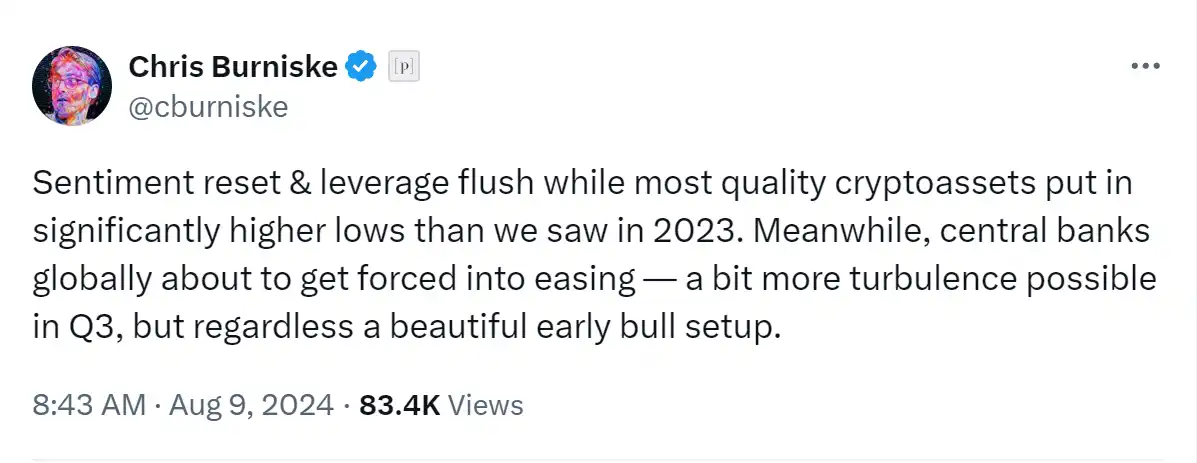The height and width of the screenshot is (463, 1197).
Task: Open the Chris Burniske display name link
Action: point(233,67)
